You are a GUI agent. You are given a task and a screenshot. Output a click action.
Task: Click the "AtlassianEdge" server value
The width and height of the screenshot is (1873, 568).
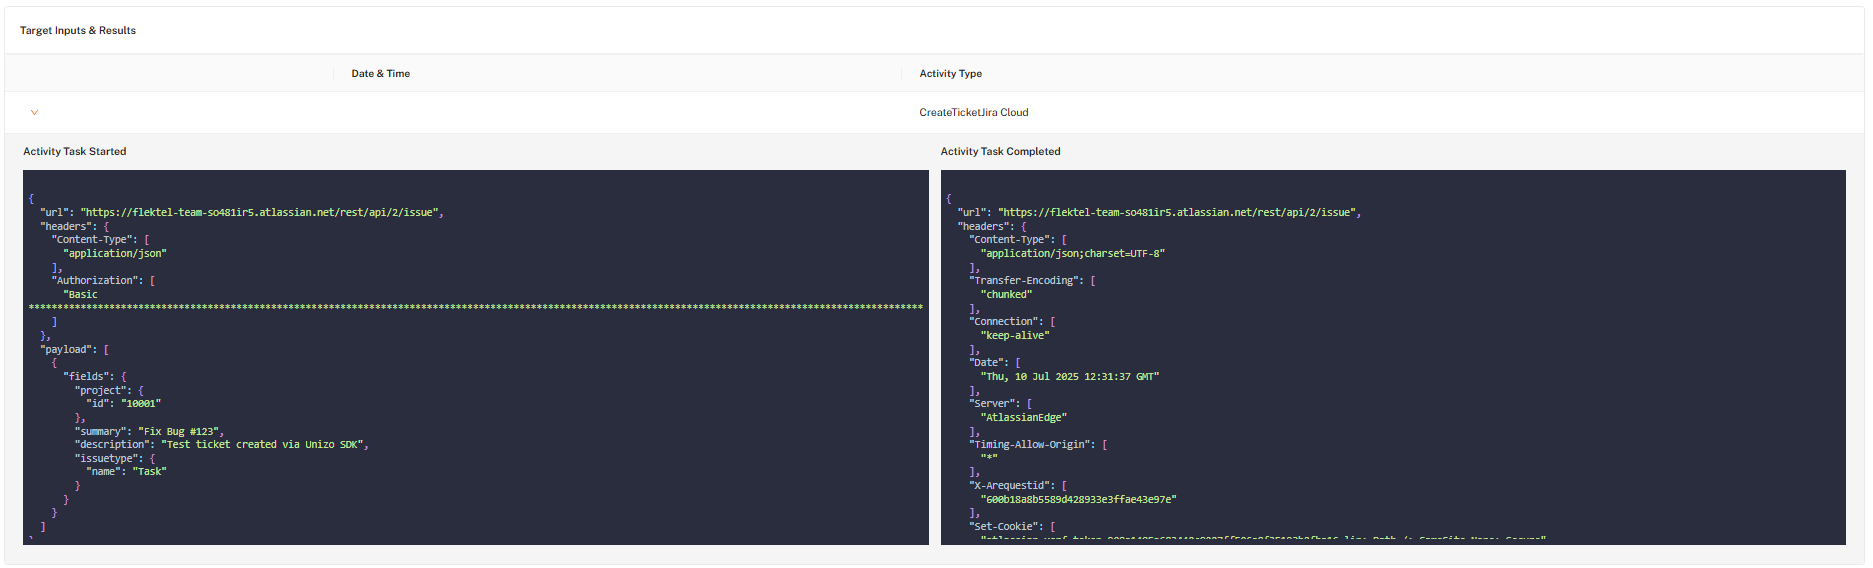[1023, 418]
